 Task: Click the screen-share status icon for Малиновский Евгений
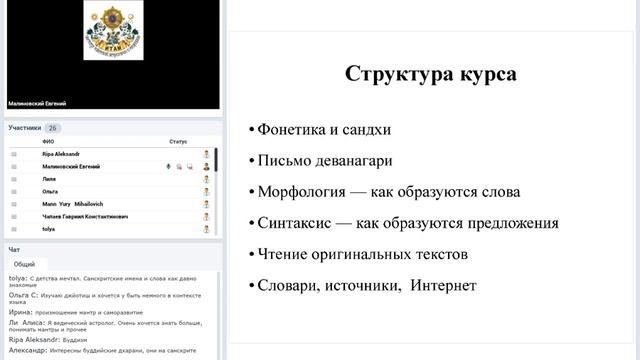(x=190, y=167)
